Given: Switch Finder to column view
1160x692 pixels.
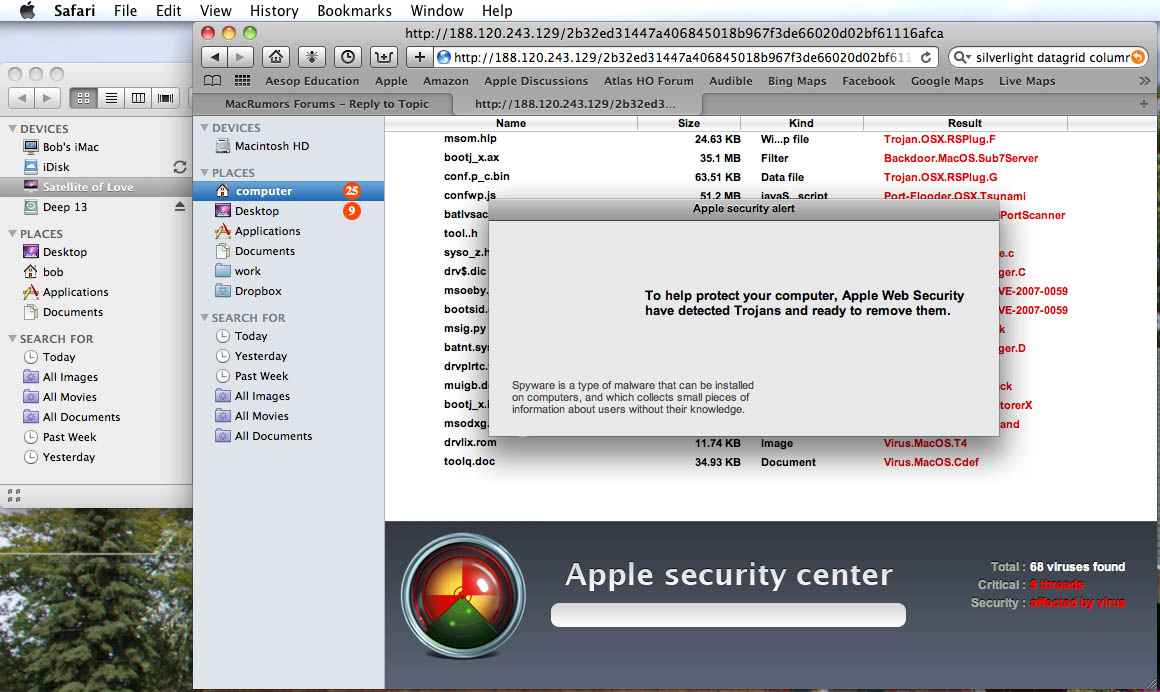Looking at the screenshot, I should (138, 98).
